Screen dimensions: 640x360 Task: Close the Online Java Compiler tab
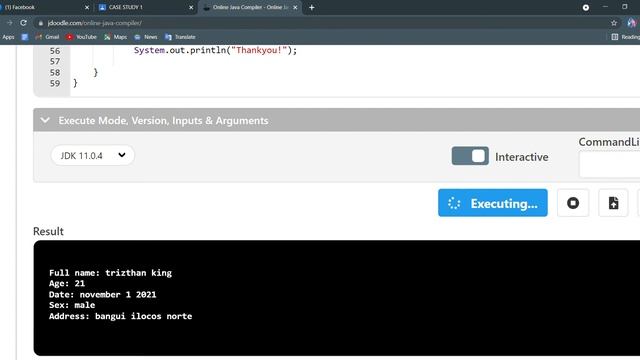(295, 7)
